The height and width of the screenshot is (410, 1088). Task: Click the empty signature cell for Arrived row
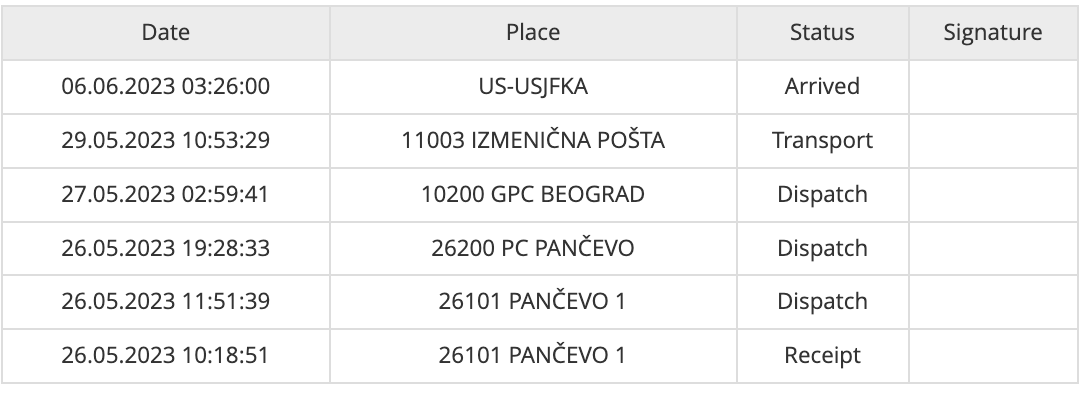[x=992, y=87]
